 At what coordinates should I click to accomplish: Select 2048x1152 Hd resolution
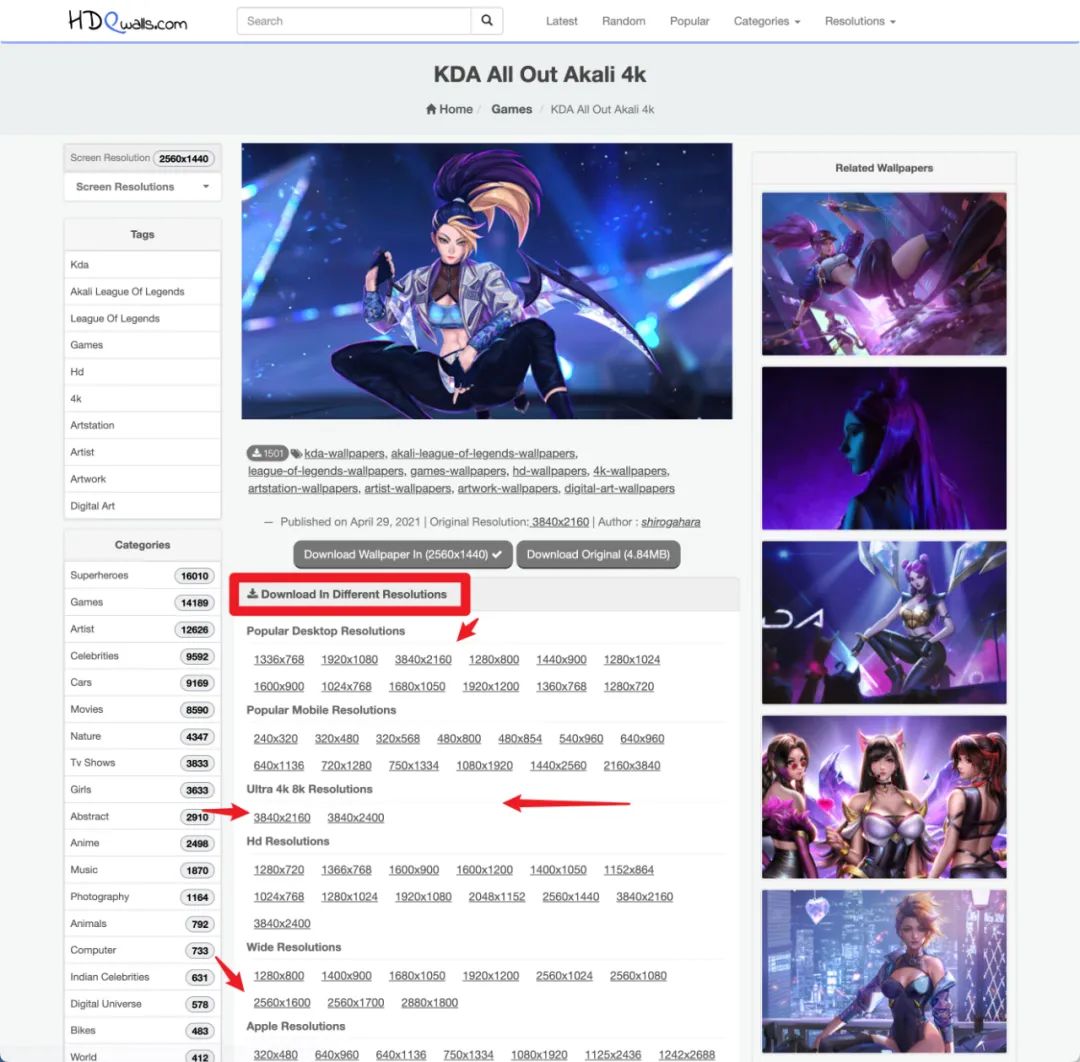coord(497,897)
